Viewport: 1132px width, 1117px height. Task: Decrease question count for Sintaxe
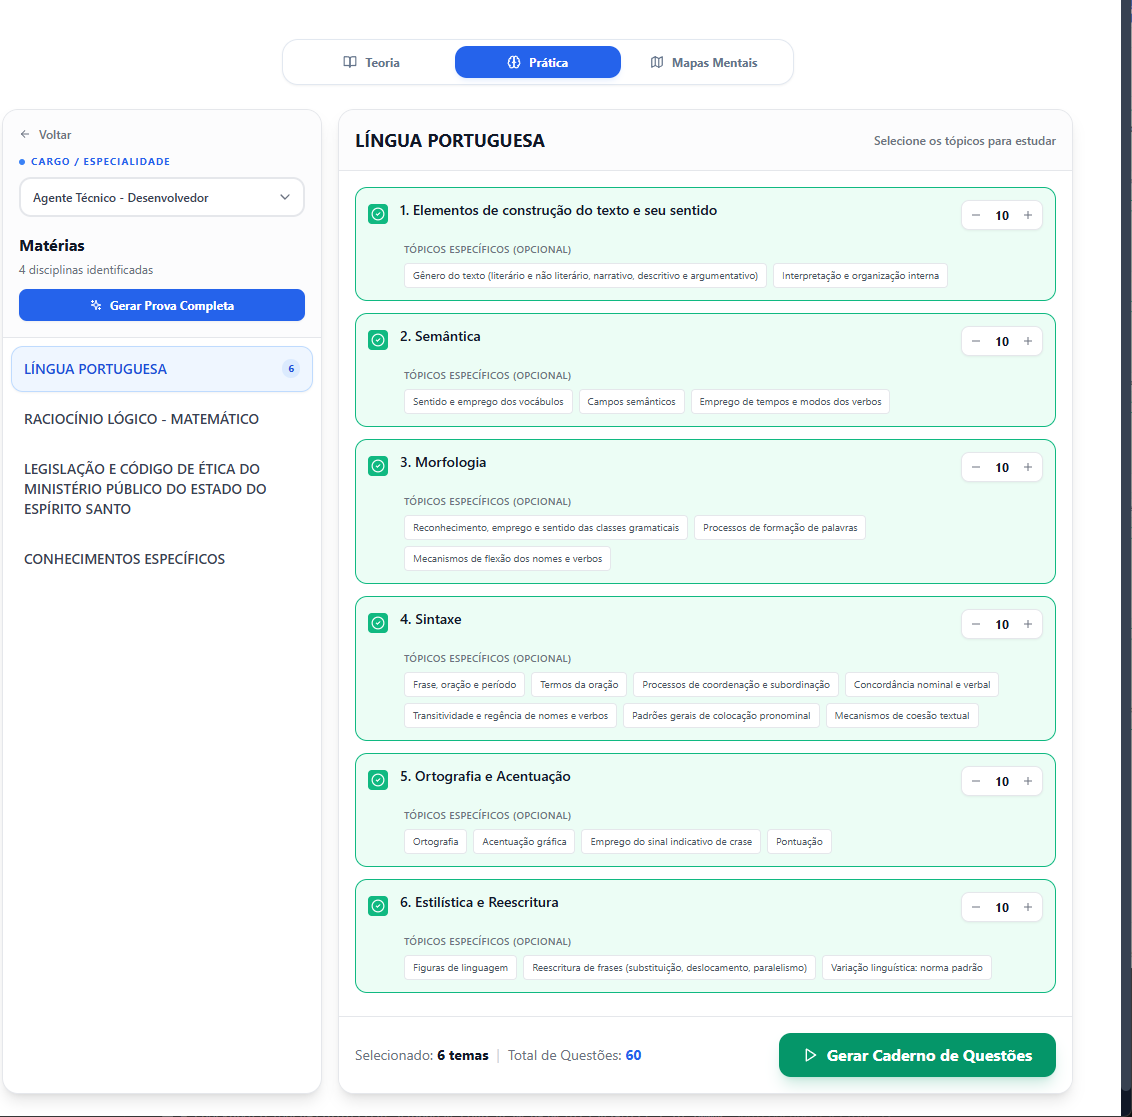pos(976,625)
